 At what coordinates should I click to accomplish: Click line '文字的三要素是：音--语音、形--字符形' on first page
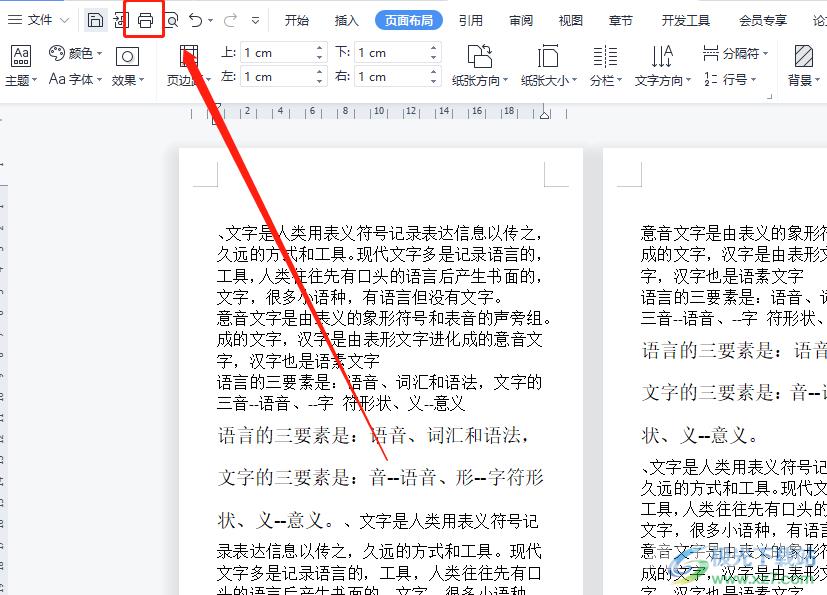point(380,478)
